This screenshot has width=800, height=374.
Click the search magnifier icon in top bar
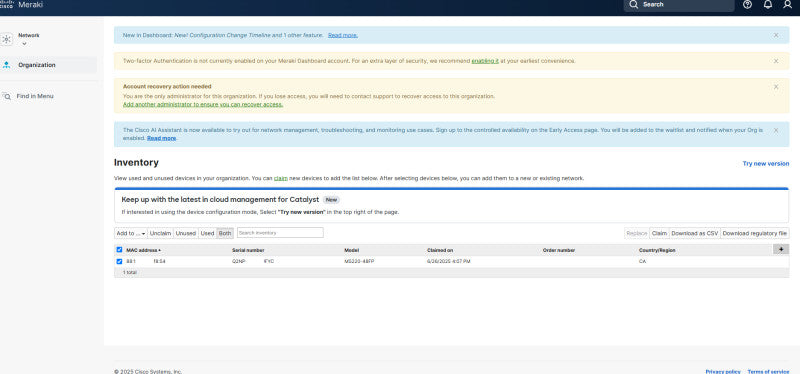click(x=633, y=5)
